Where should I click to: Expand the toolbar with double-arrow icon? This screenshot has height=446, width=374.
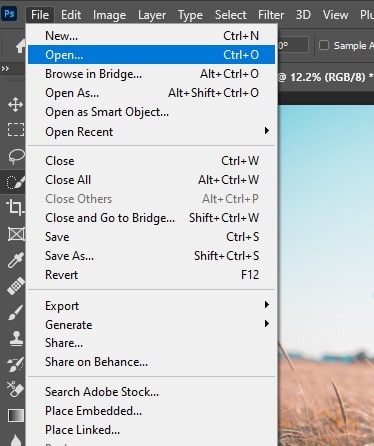pos(5,69)
